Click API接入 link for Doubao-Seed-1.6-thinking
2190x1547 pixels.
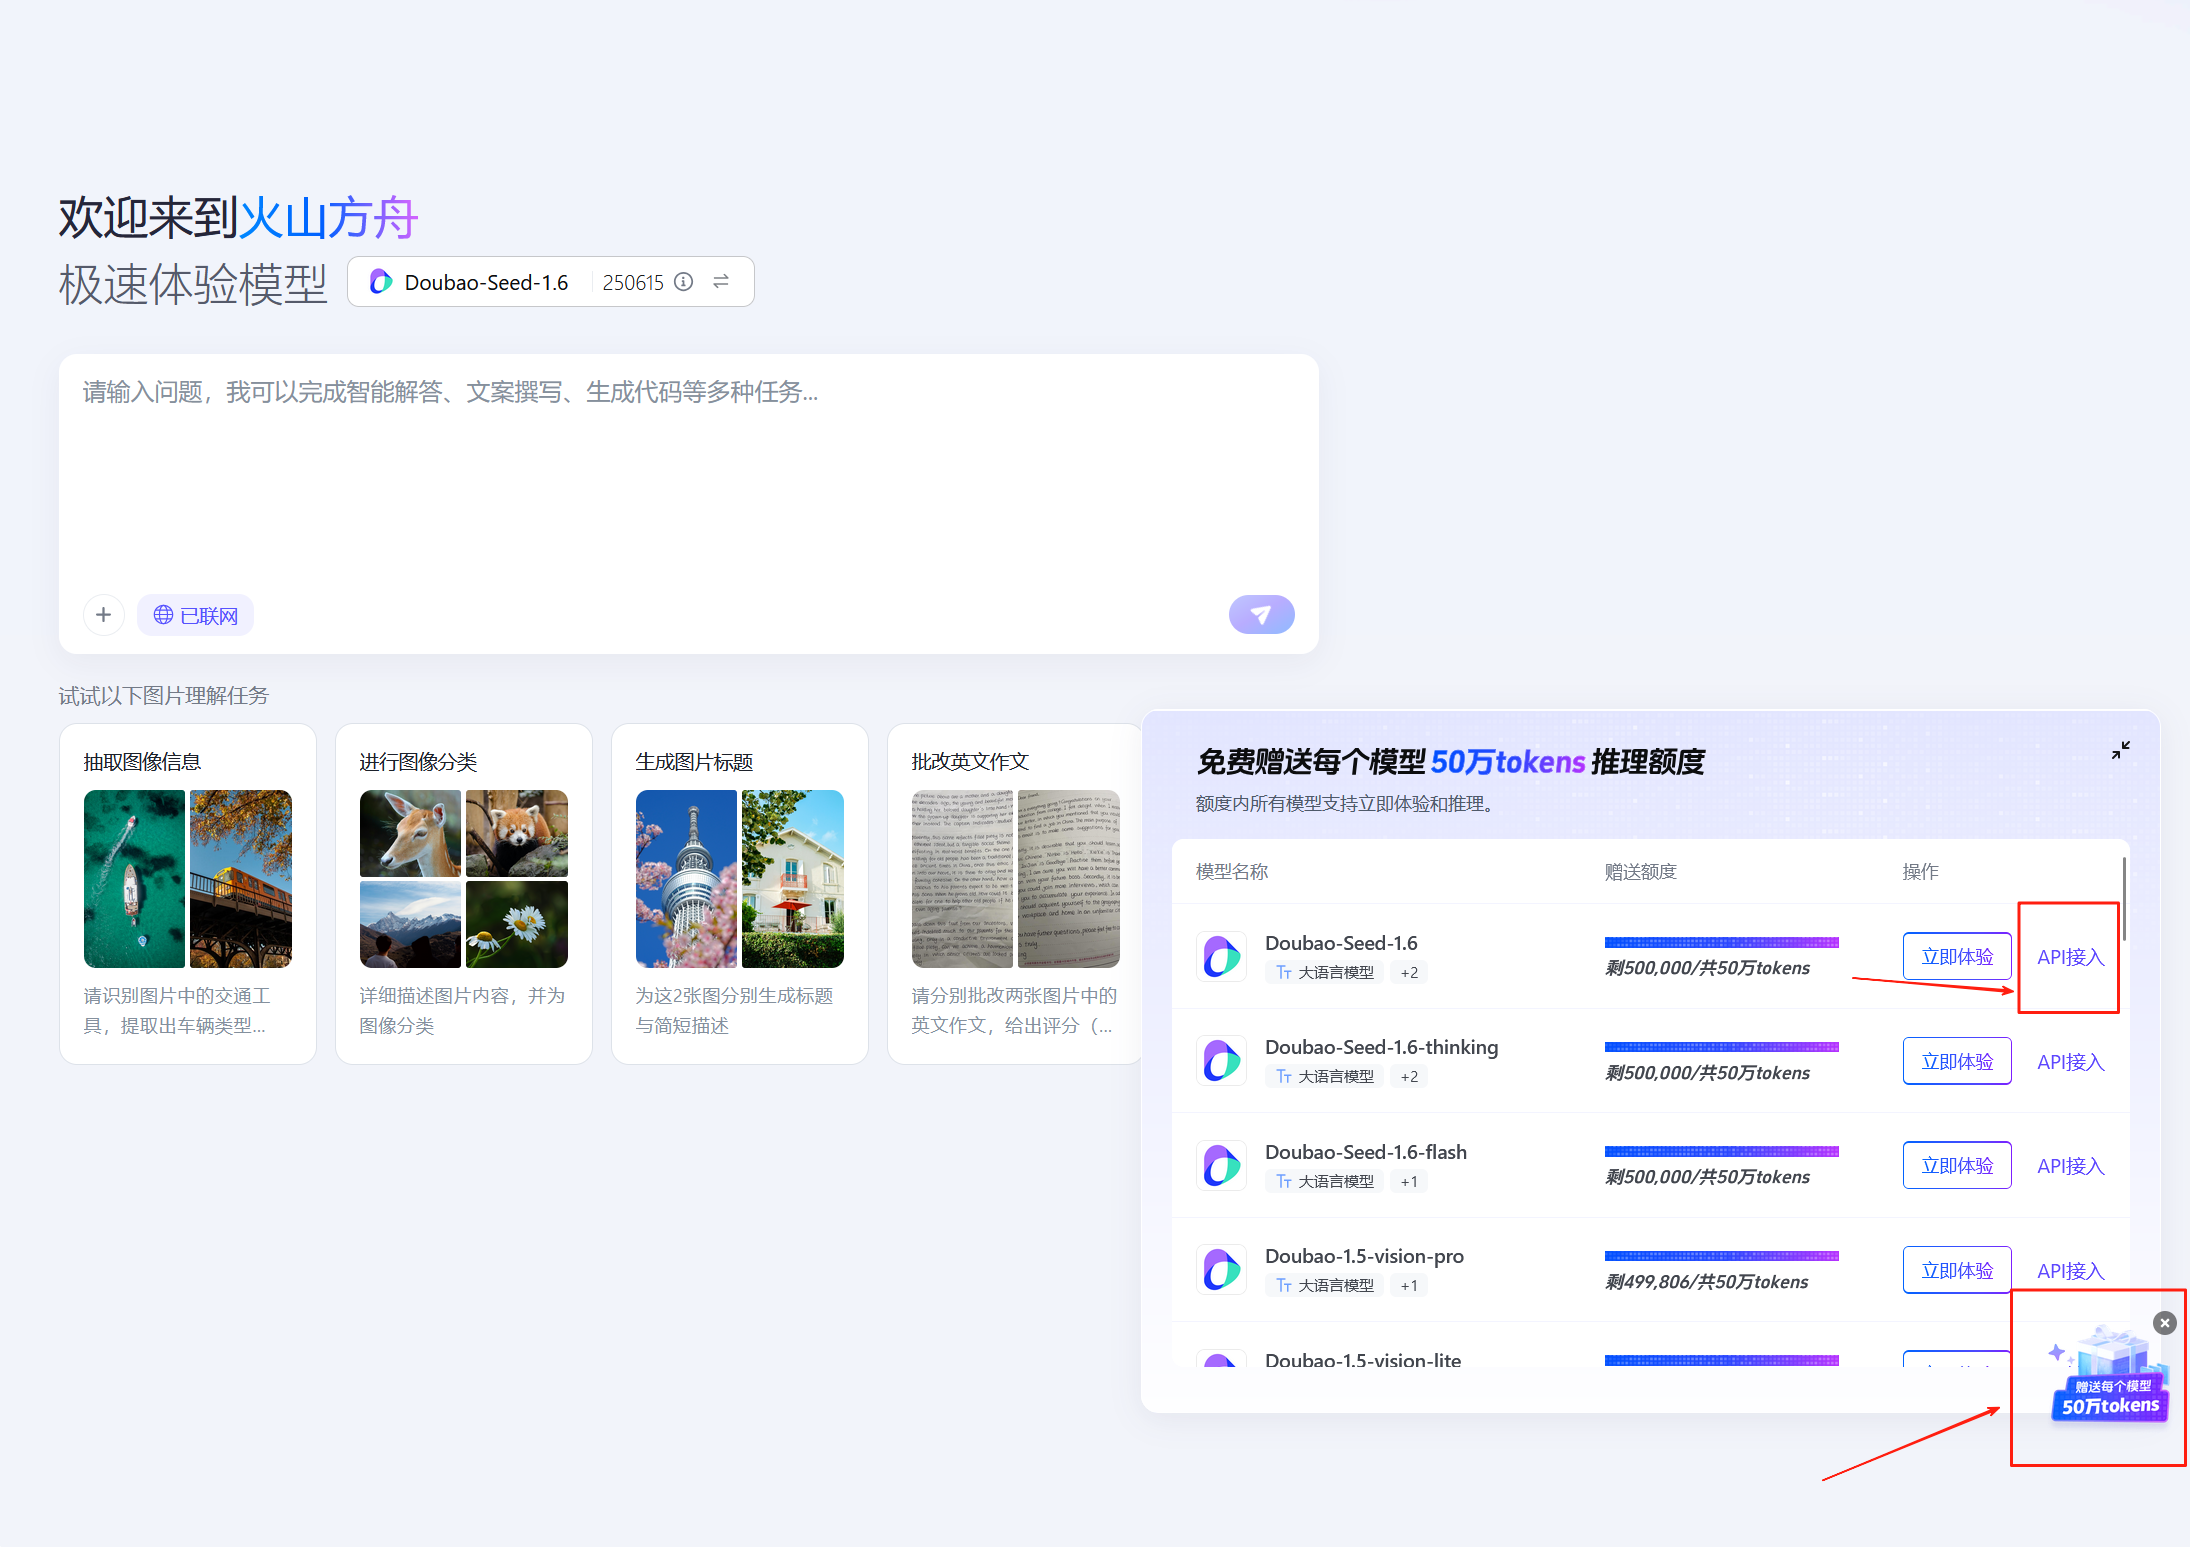(x=2071, y=1062)
